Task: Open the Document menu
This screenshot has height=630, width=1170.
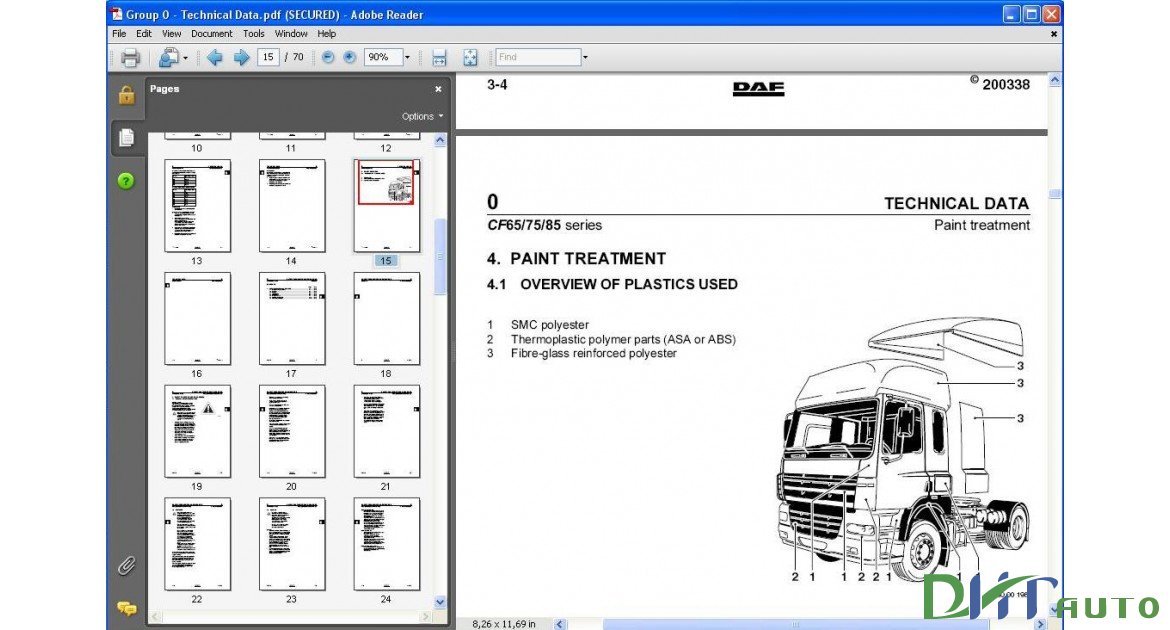Action: click(211, 33)
